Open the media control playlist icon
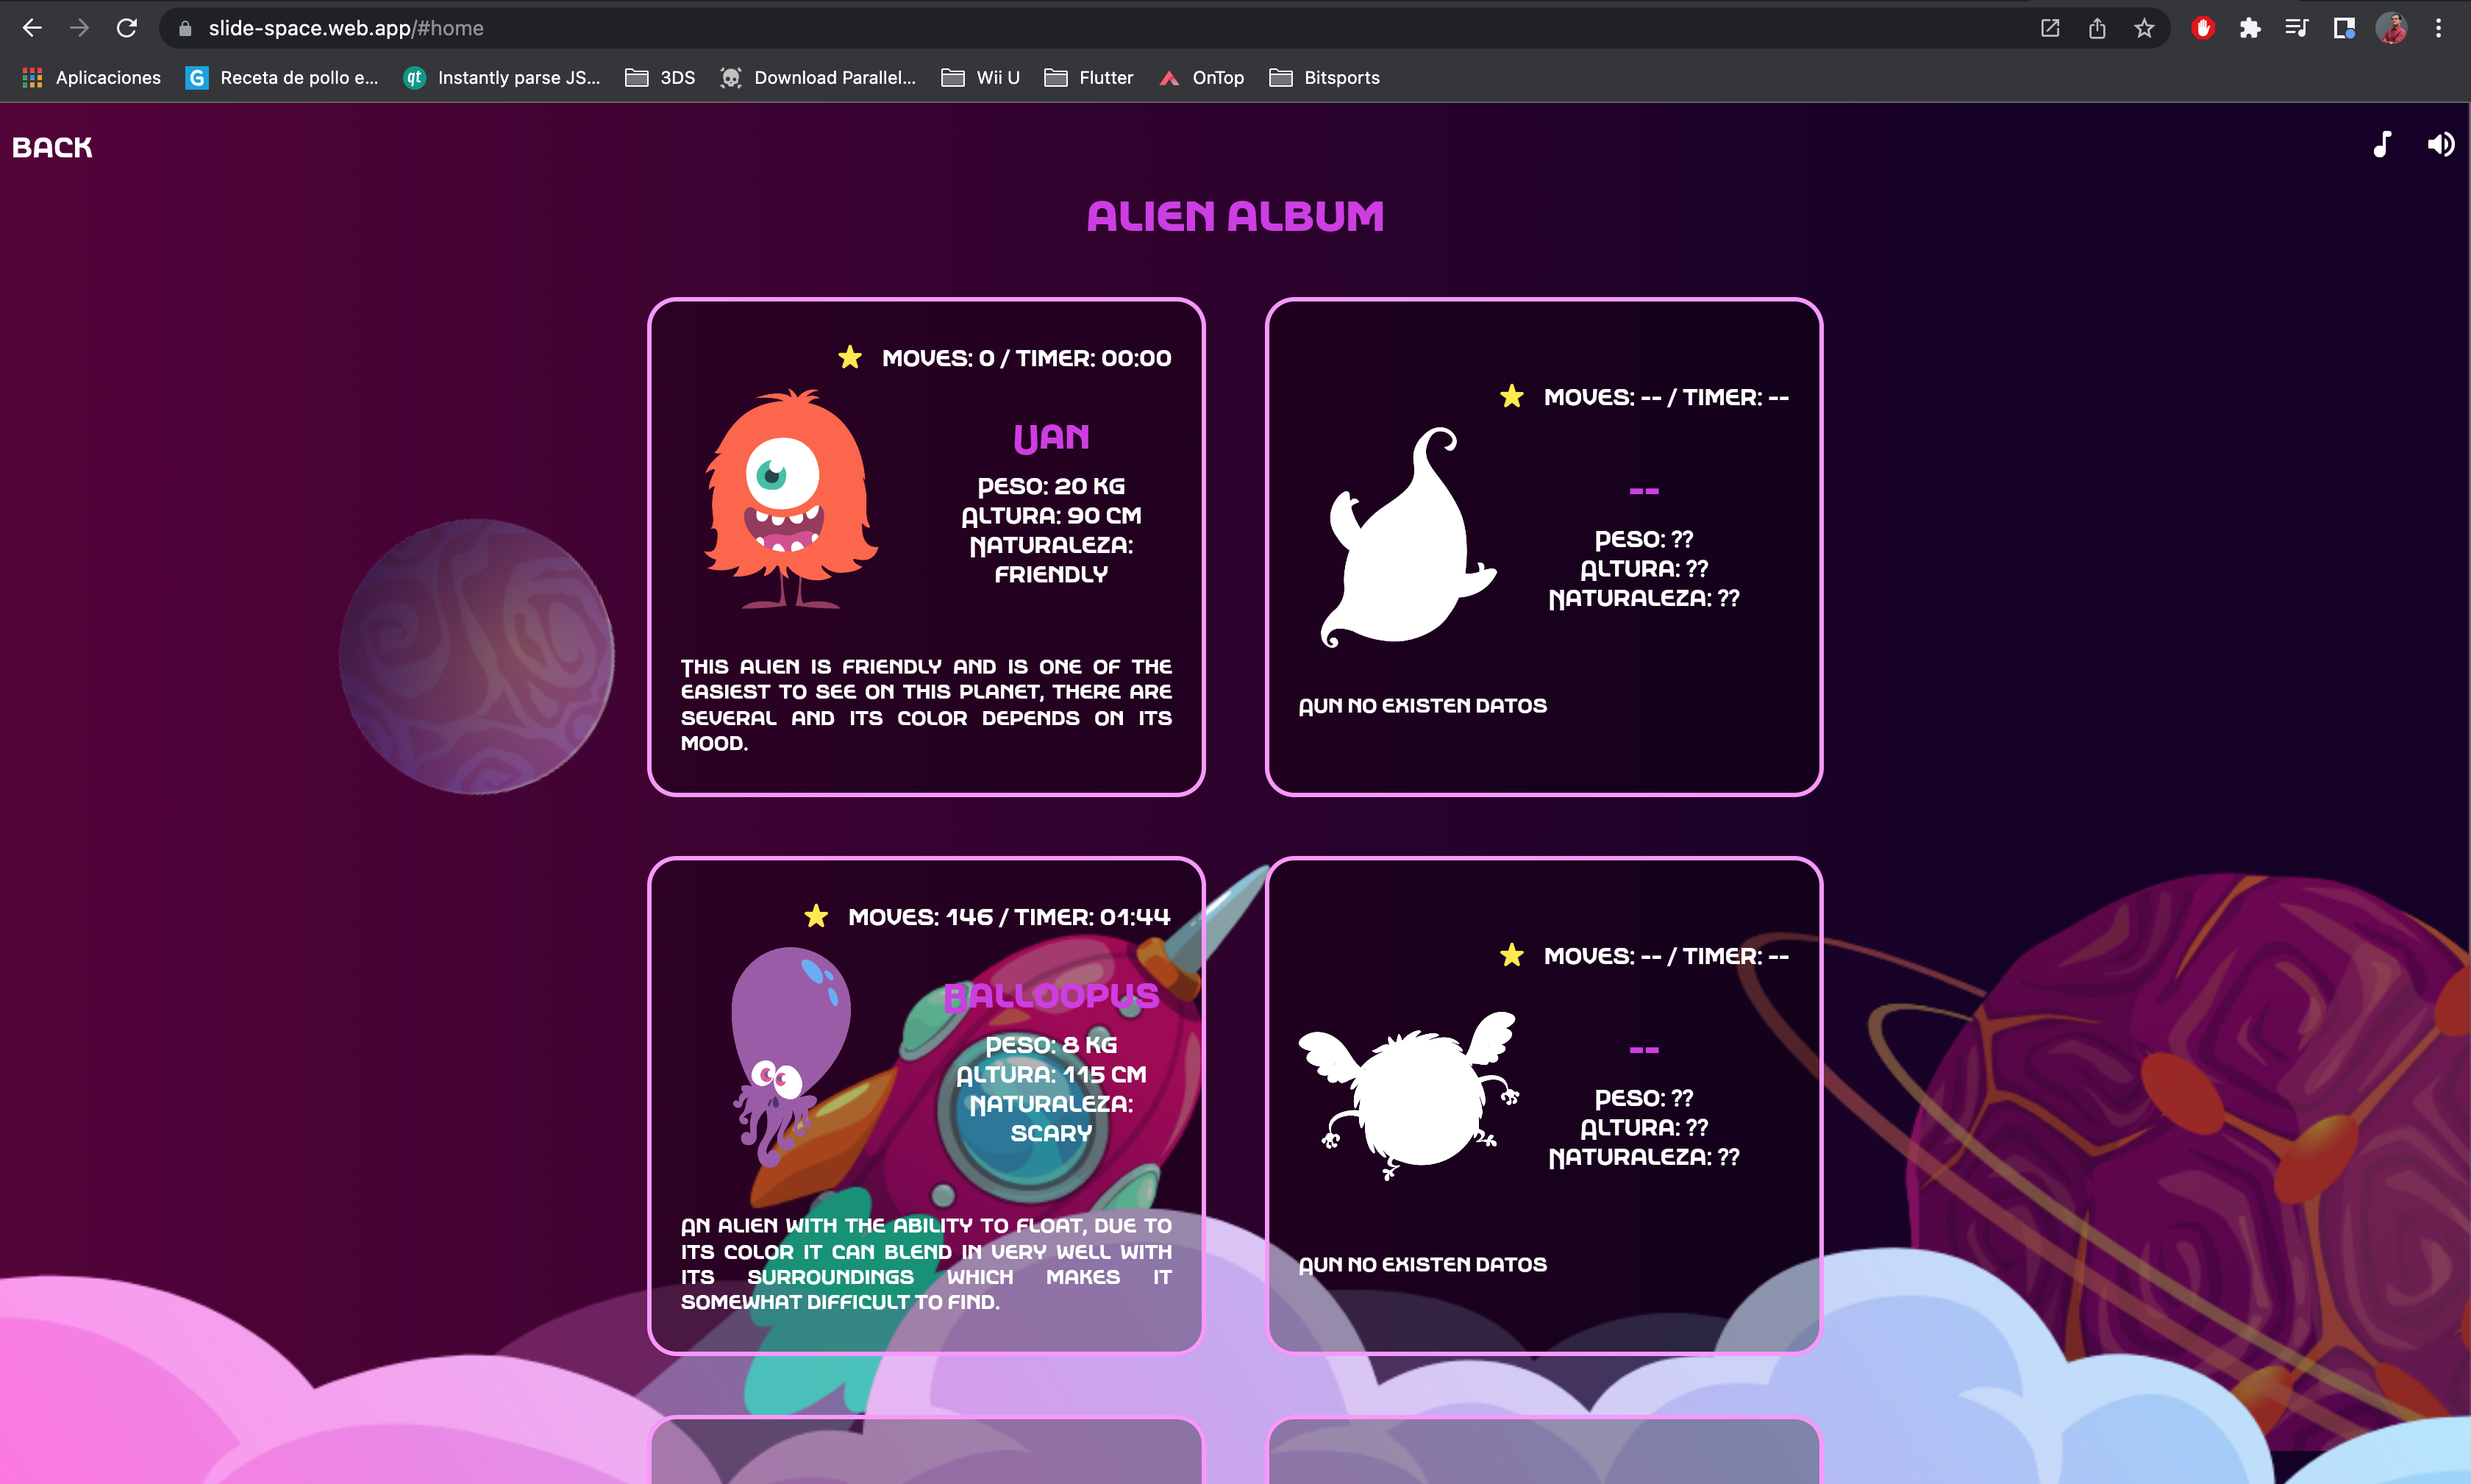This screenshot has width=2471, height=1484. (x=2296, y=28)
